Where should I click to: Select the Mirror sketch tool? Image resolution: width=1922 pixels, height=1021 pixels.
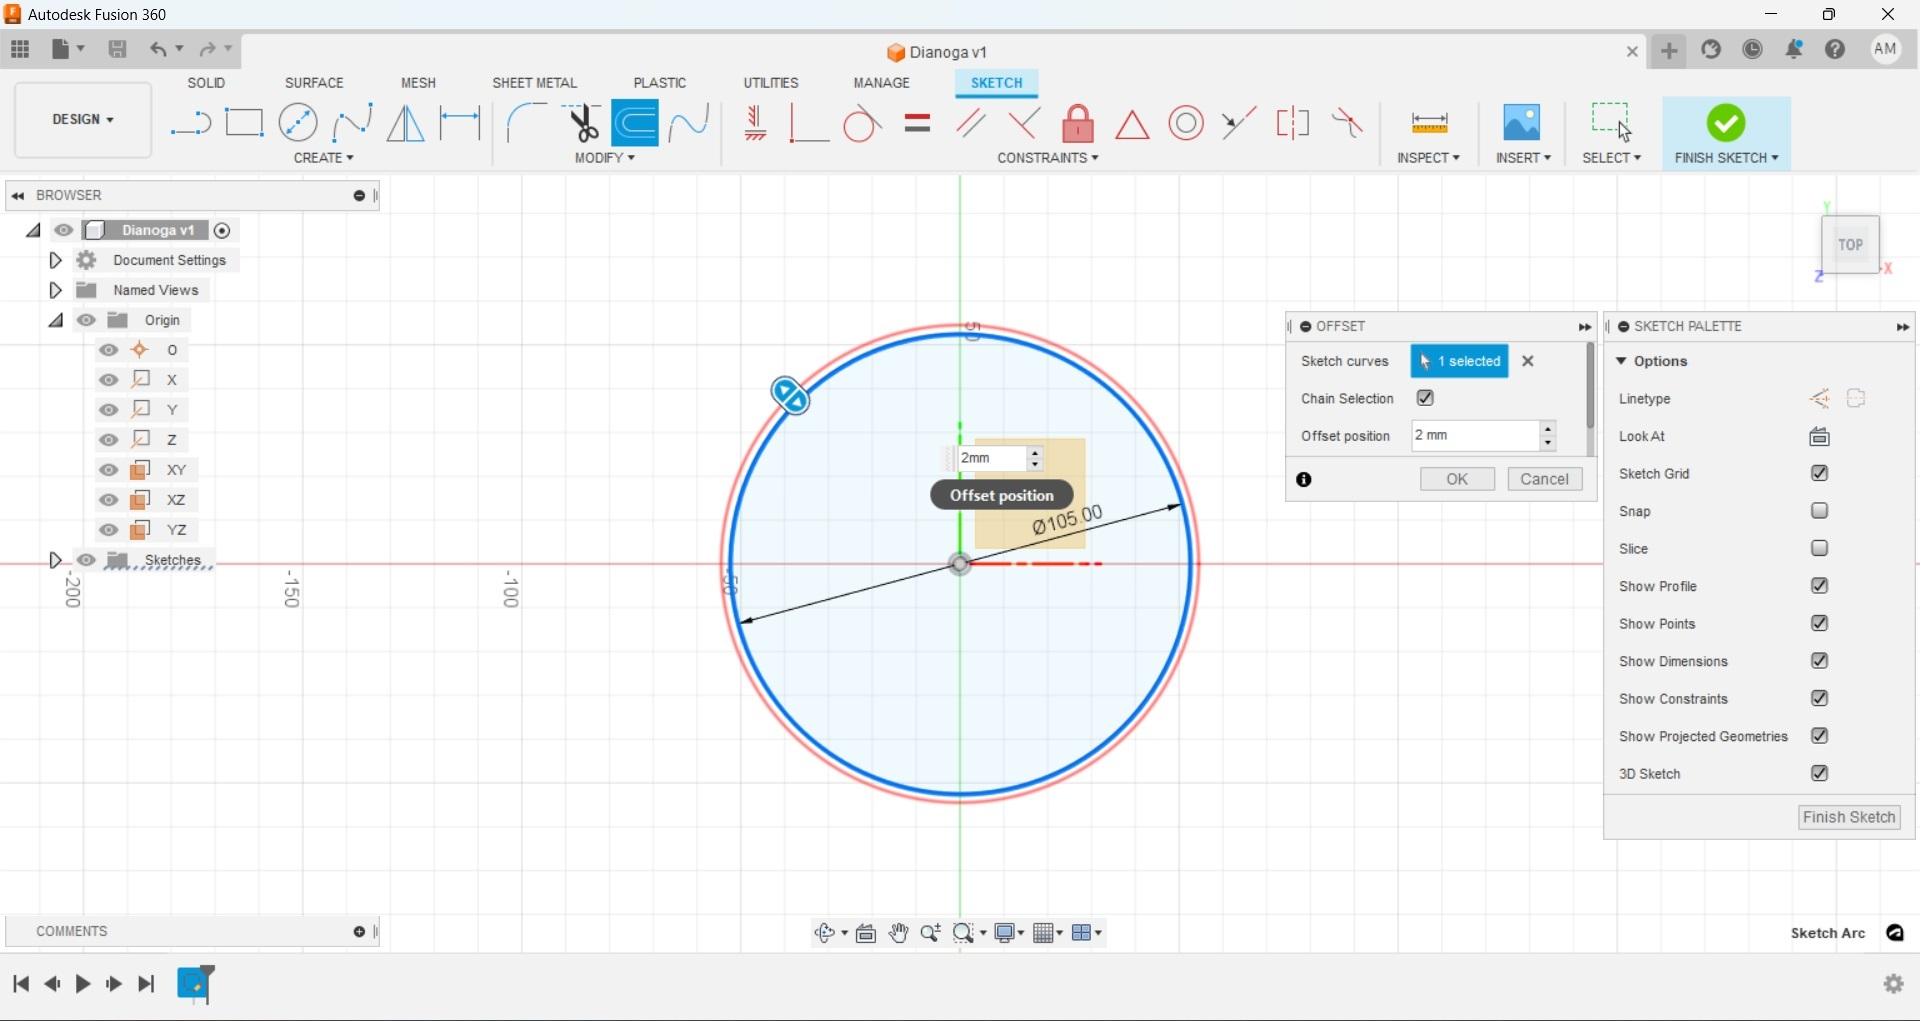406,123
